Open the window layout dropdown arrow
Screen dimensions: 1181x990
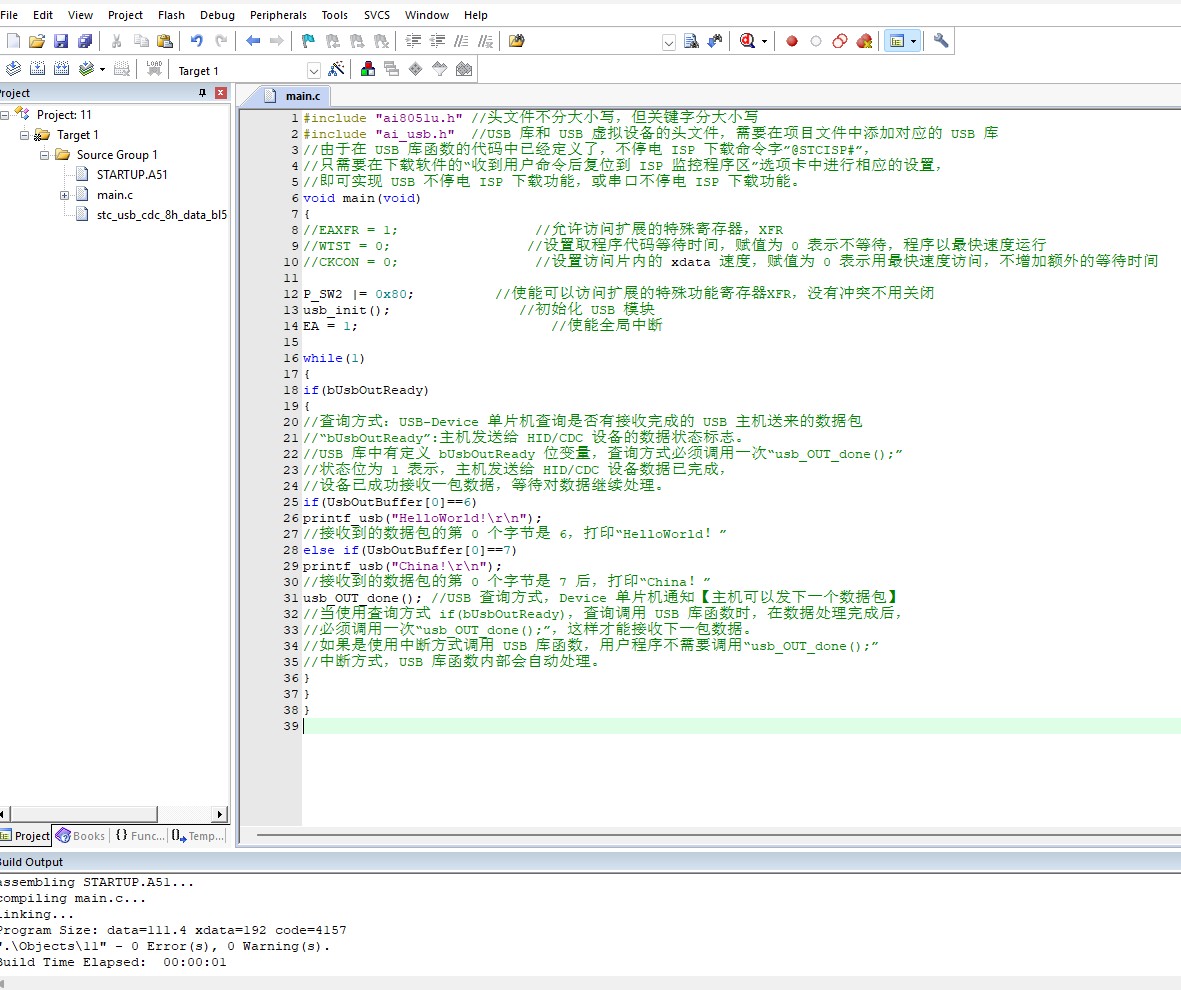[914, 41]
